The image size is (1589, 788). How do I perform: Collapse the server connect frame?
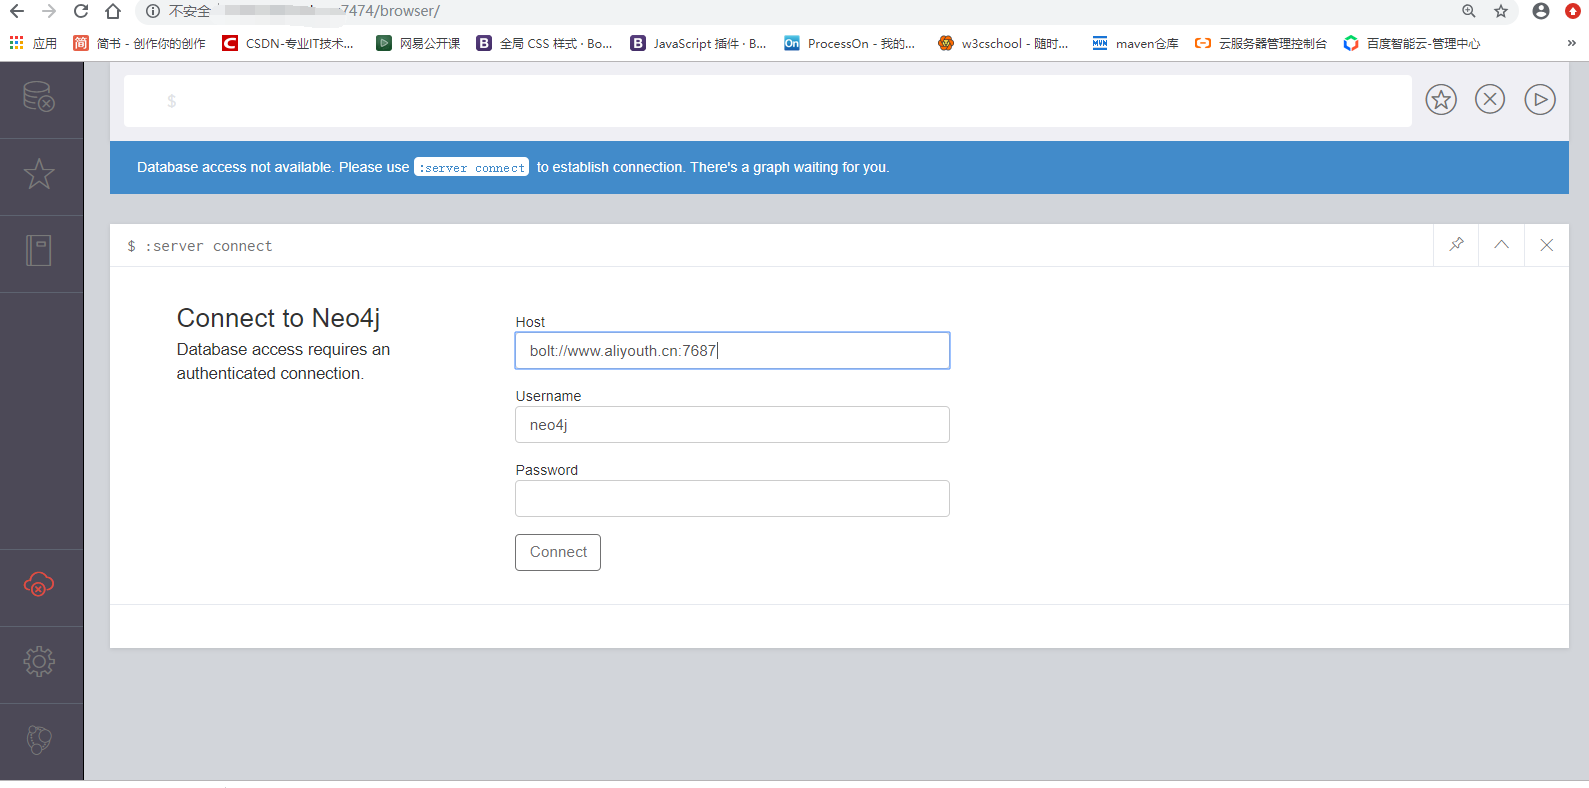(x=1502, y=245)
